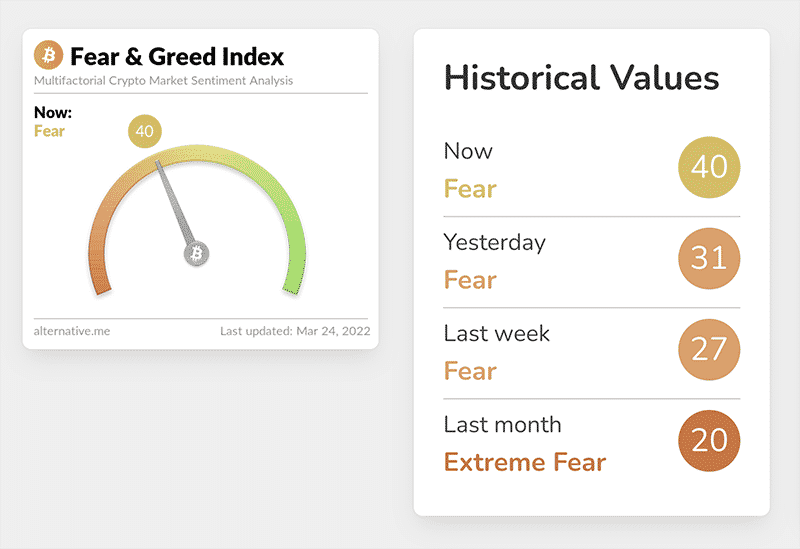The width and height of the screenshot is (800, 549).
Task: Select the Yesterday value 31 circle
Action: (x=709, y=258)
